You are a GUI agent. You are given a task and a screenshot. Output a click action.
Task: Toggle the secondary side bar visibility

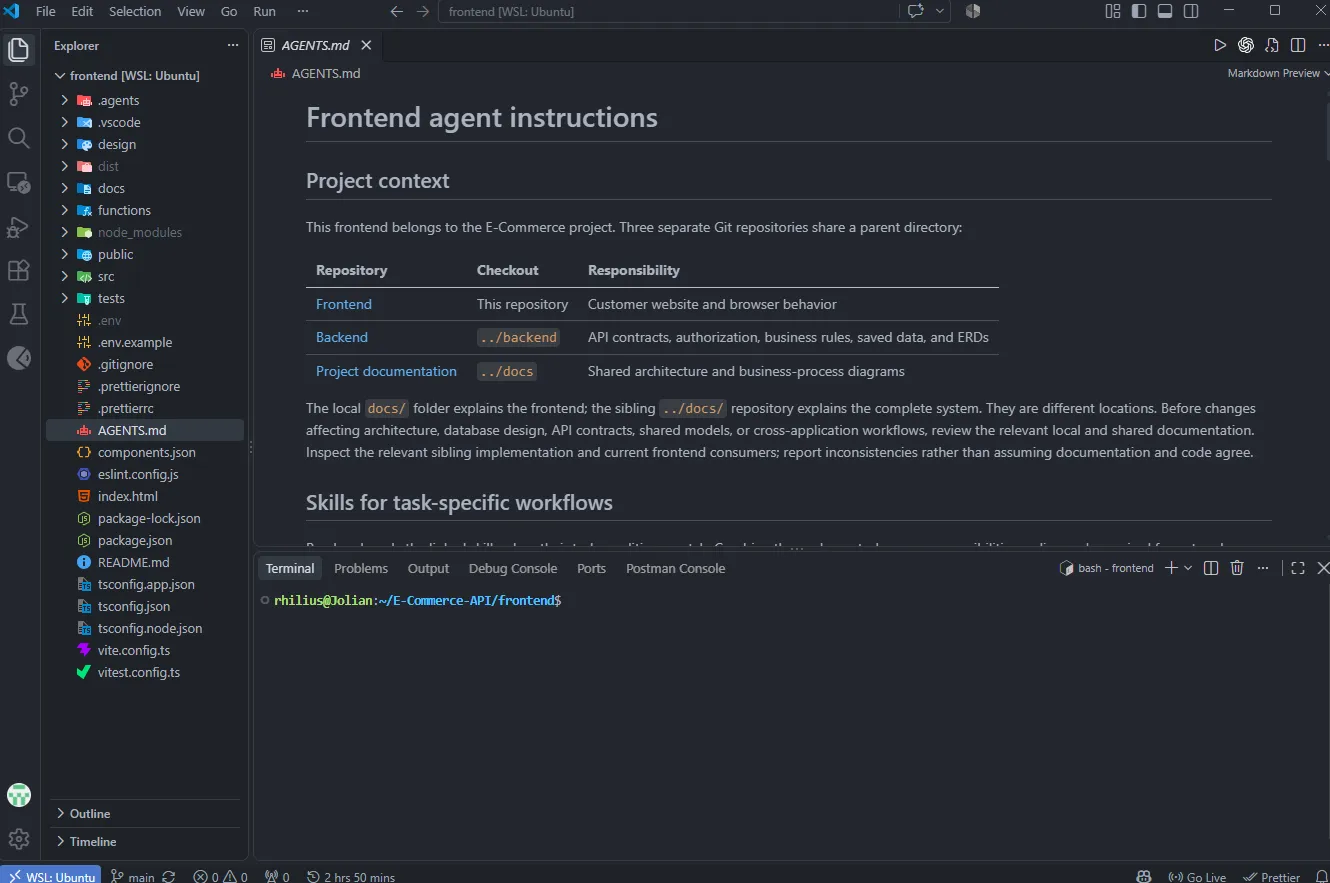point(1191,11)
